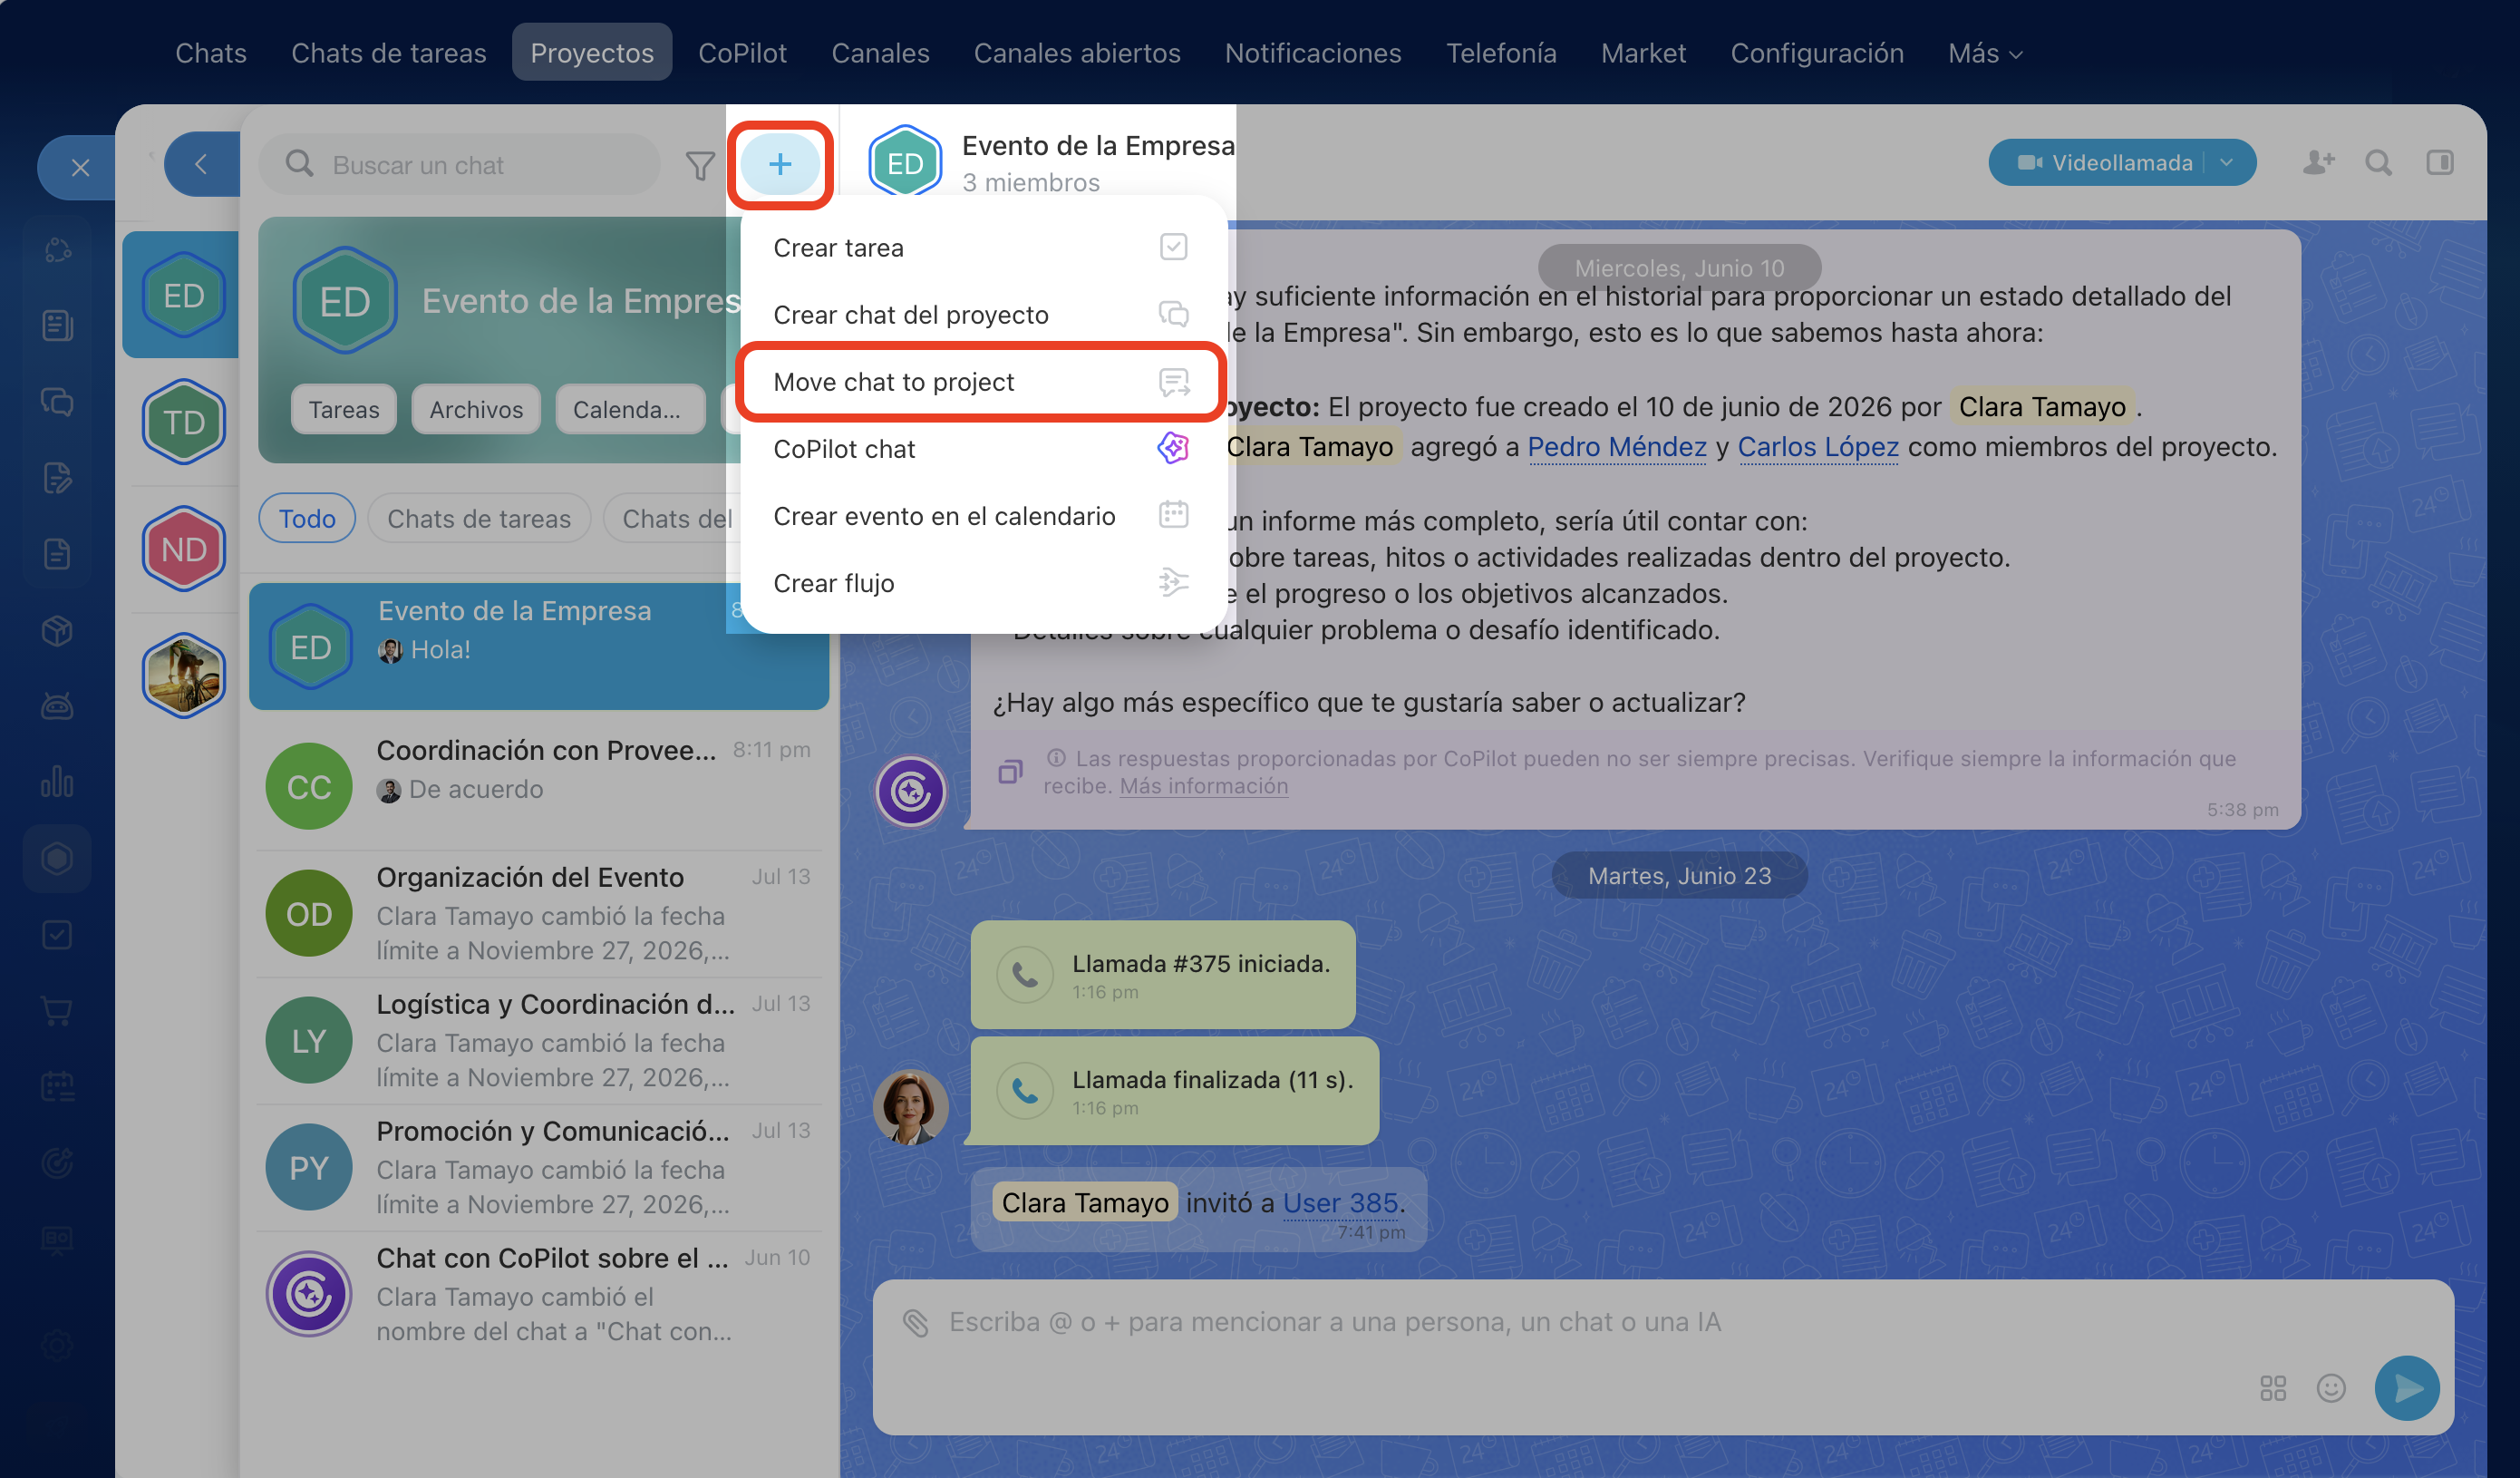Expand the Más menu
This screenshot has height=1478, width=2520.
(x=1986, y=53)
